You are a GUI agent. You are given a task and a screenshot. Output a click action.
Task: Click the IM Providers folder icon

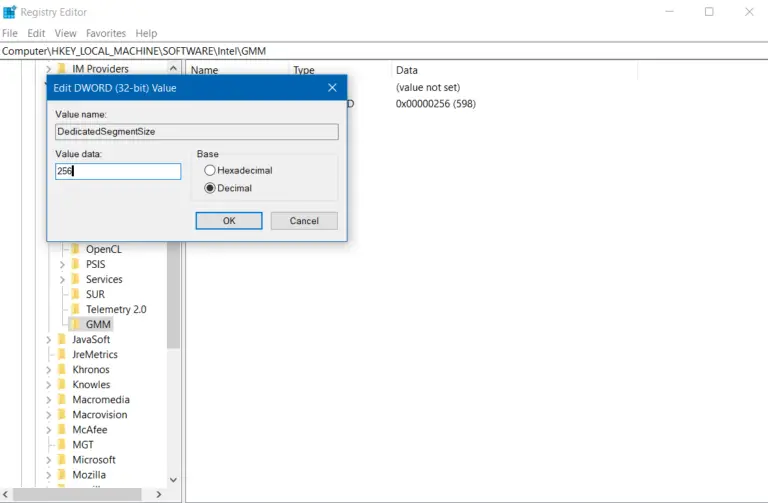(x=62, y=69)
